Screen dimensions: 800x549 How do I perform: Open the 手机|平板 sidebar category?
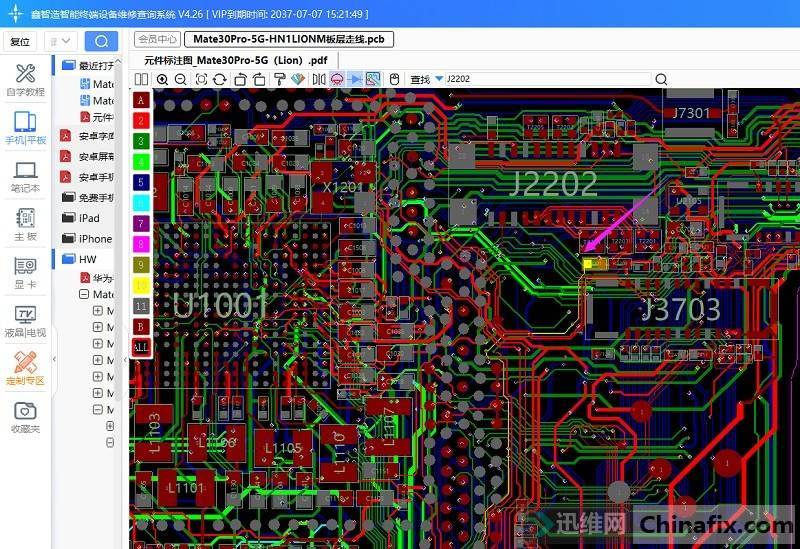point(25,128)
